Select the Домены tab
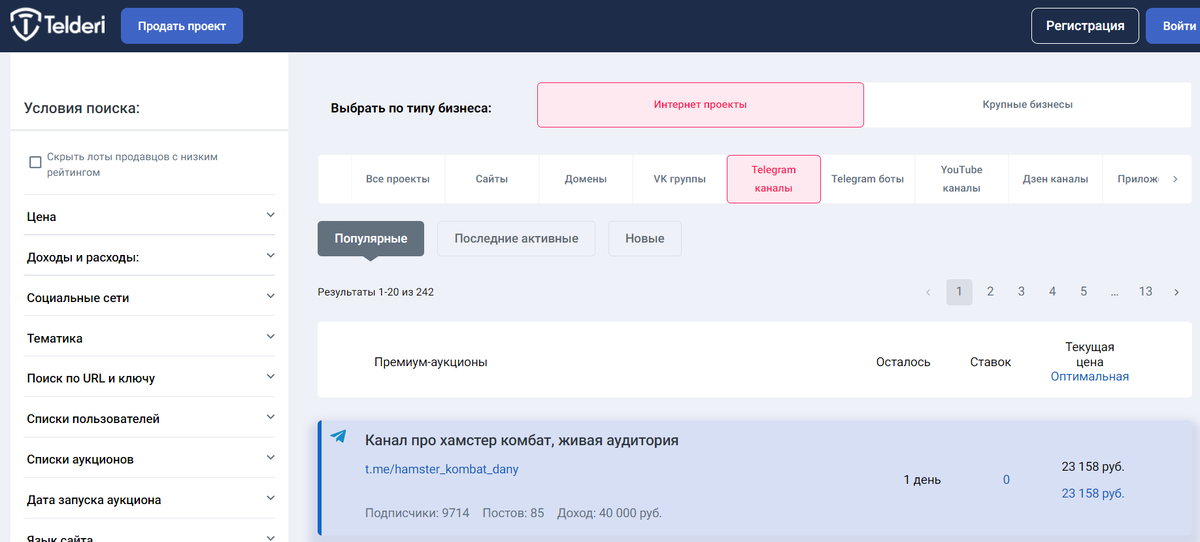 pos(585,179)
